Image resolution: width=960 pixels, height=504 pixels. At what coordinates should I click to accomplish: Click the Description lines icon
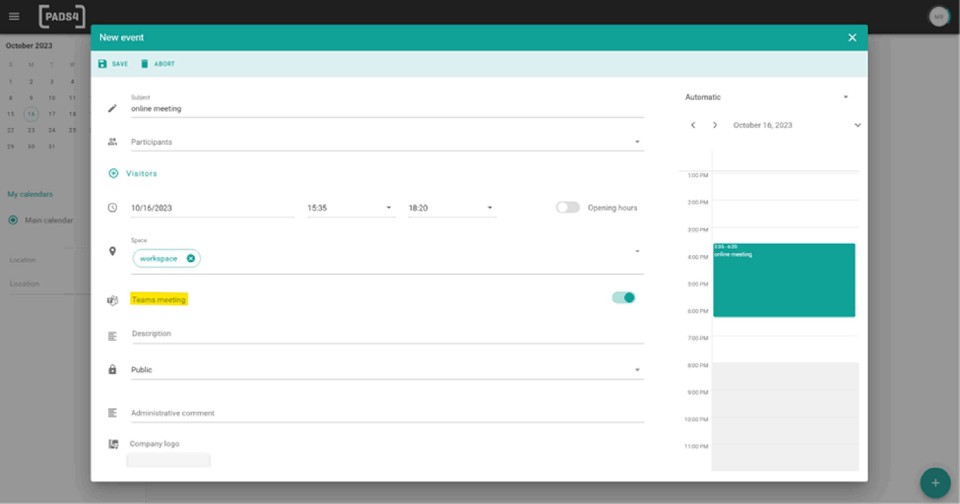click(x=112, y=336)
